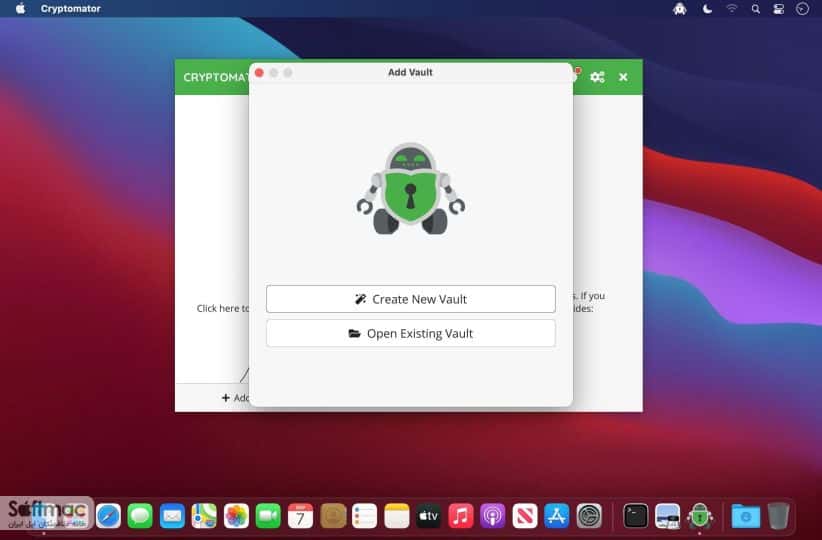
Task: Open Terminal from the Dock
Action: click(635, 516)
